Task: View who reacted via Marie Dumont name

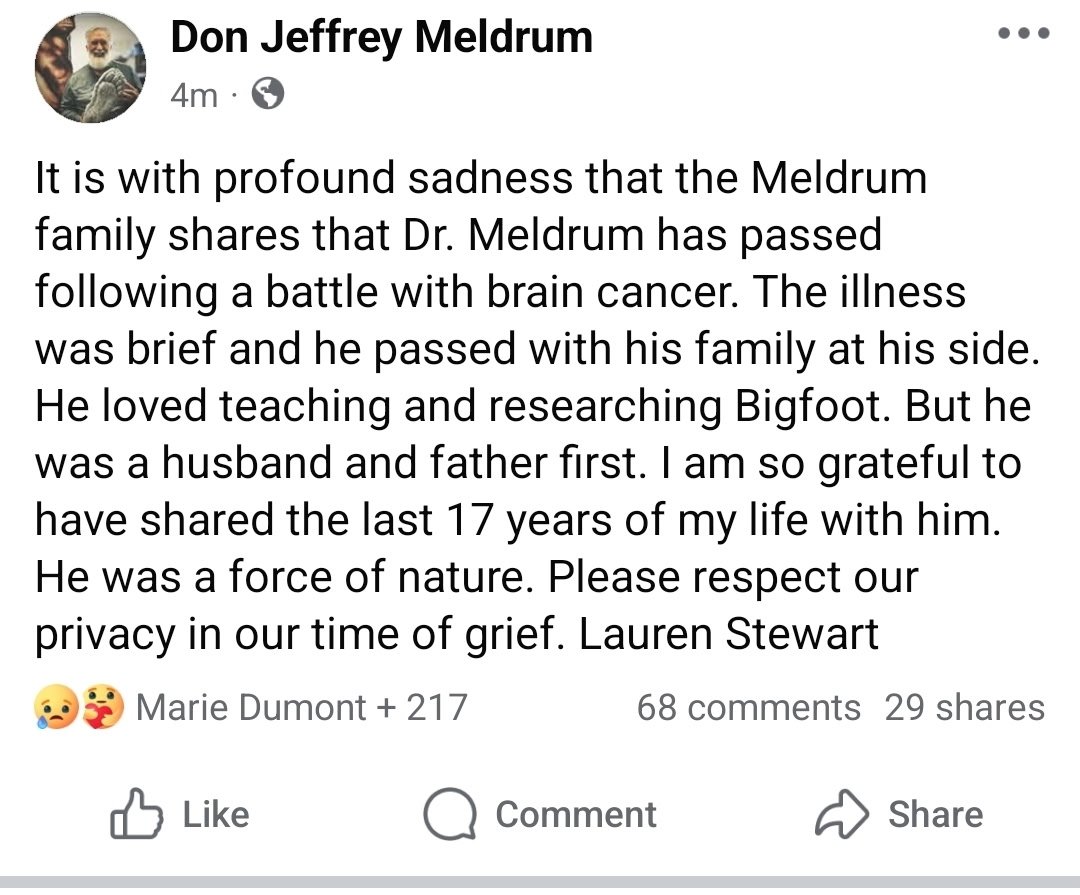Action: (x=251, y=708)
